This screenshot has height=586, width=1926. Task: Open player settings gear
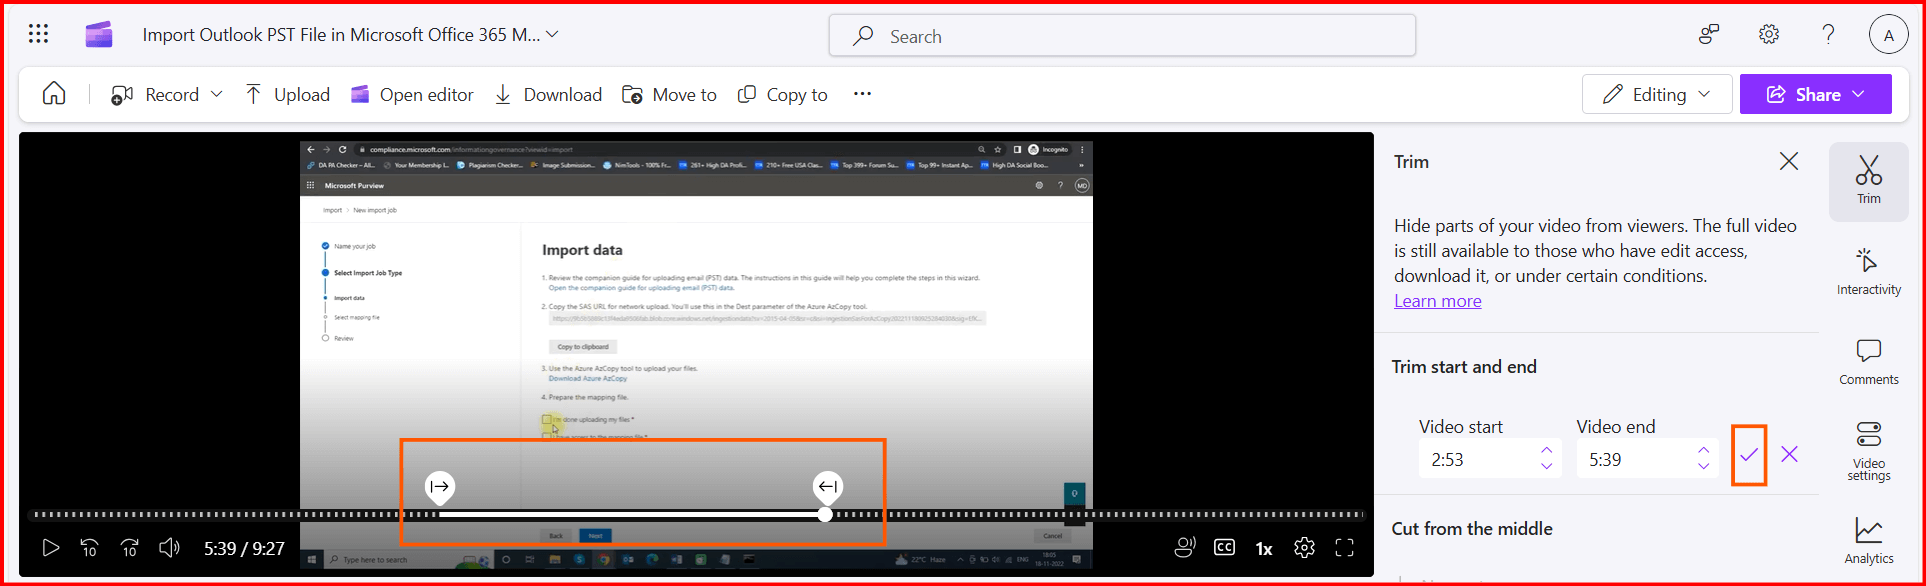[x=1304, y=548]
